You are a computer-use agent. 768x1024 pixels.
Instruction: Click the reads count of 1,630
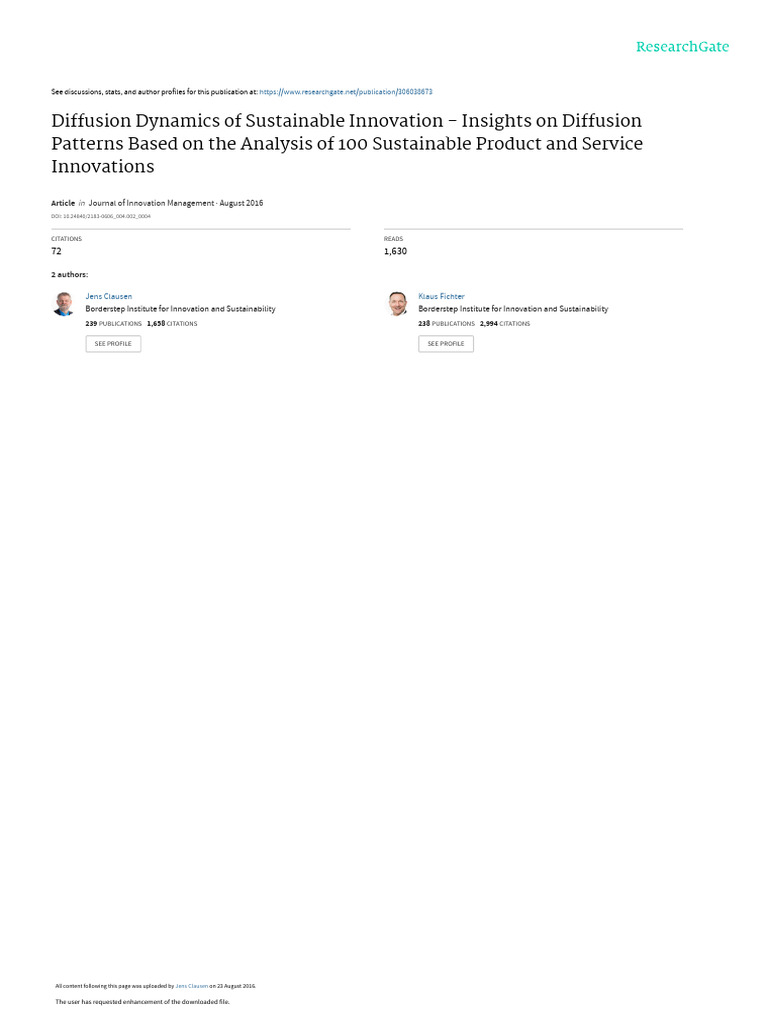[395, 251]
